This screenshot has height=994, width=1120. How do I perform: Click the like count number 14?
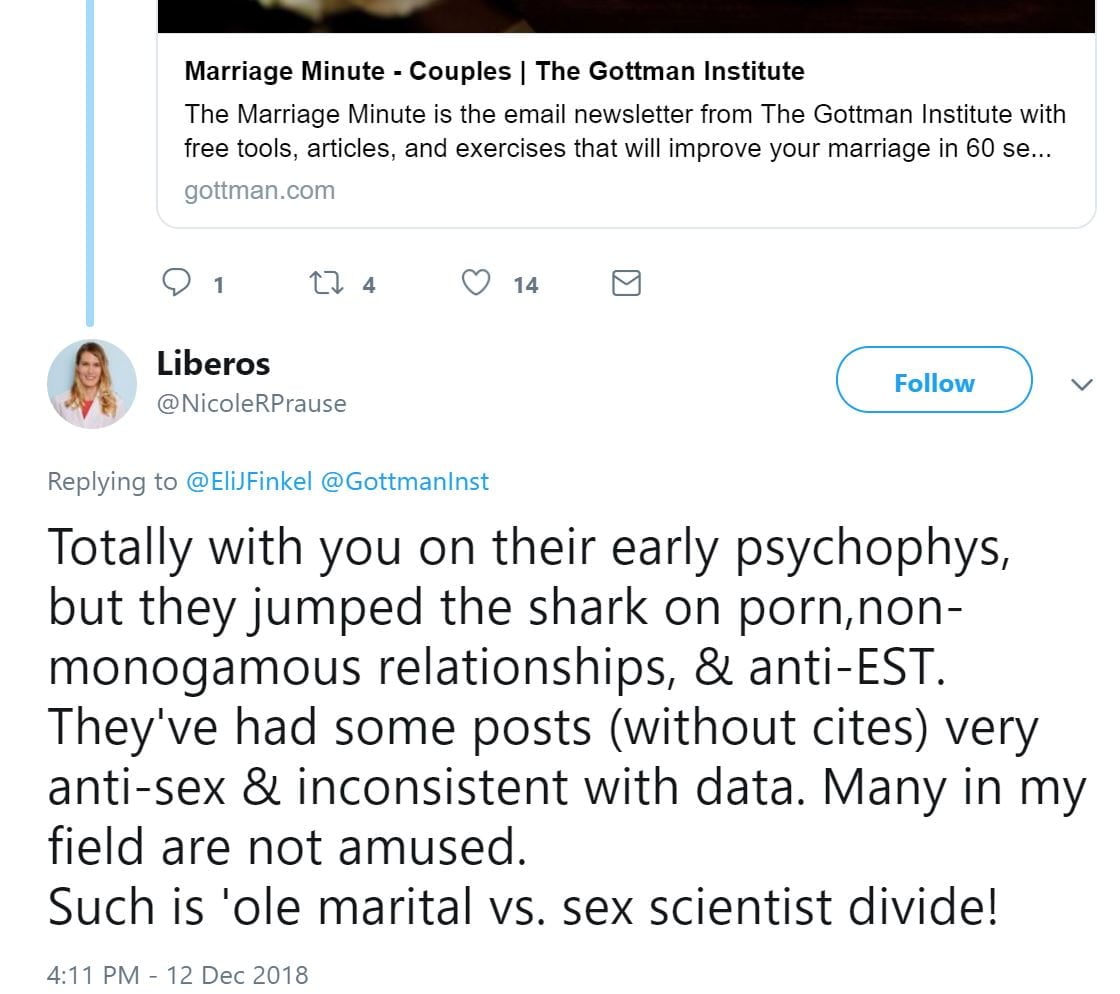[525, 286]
